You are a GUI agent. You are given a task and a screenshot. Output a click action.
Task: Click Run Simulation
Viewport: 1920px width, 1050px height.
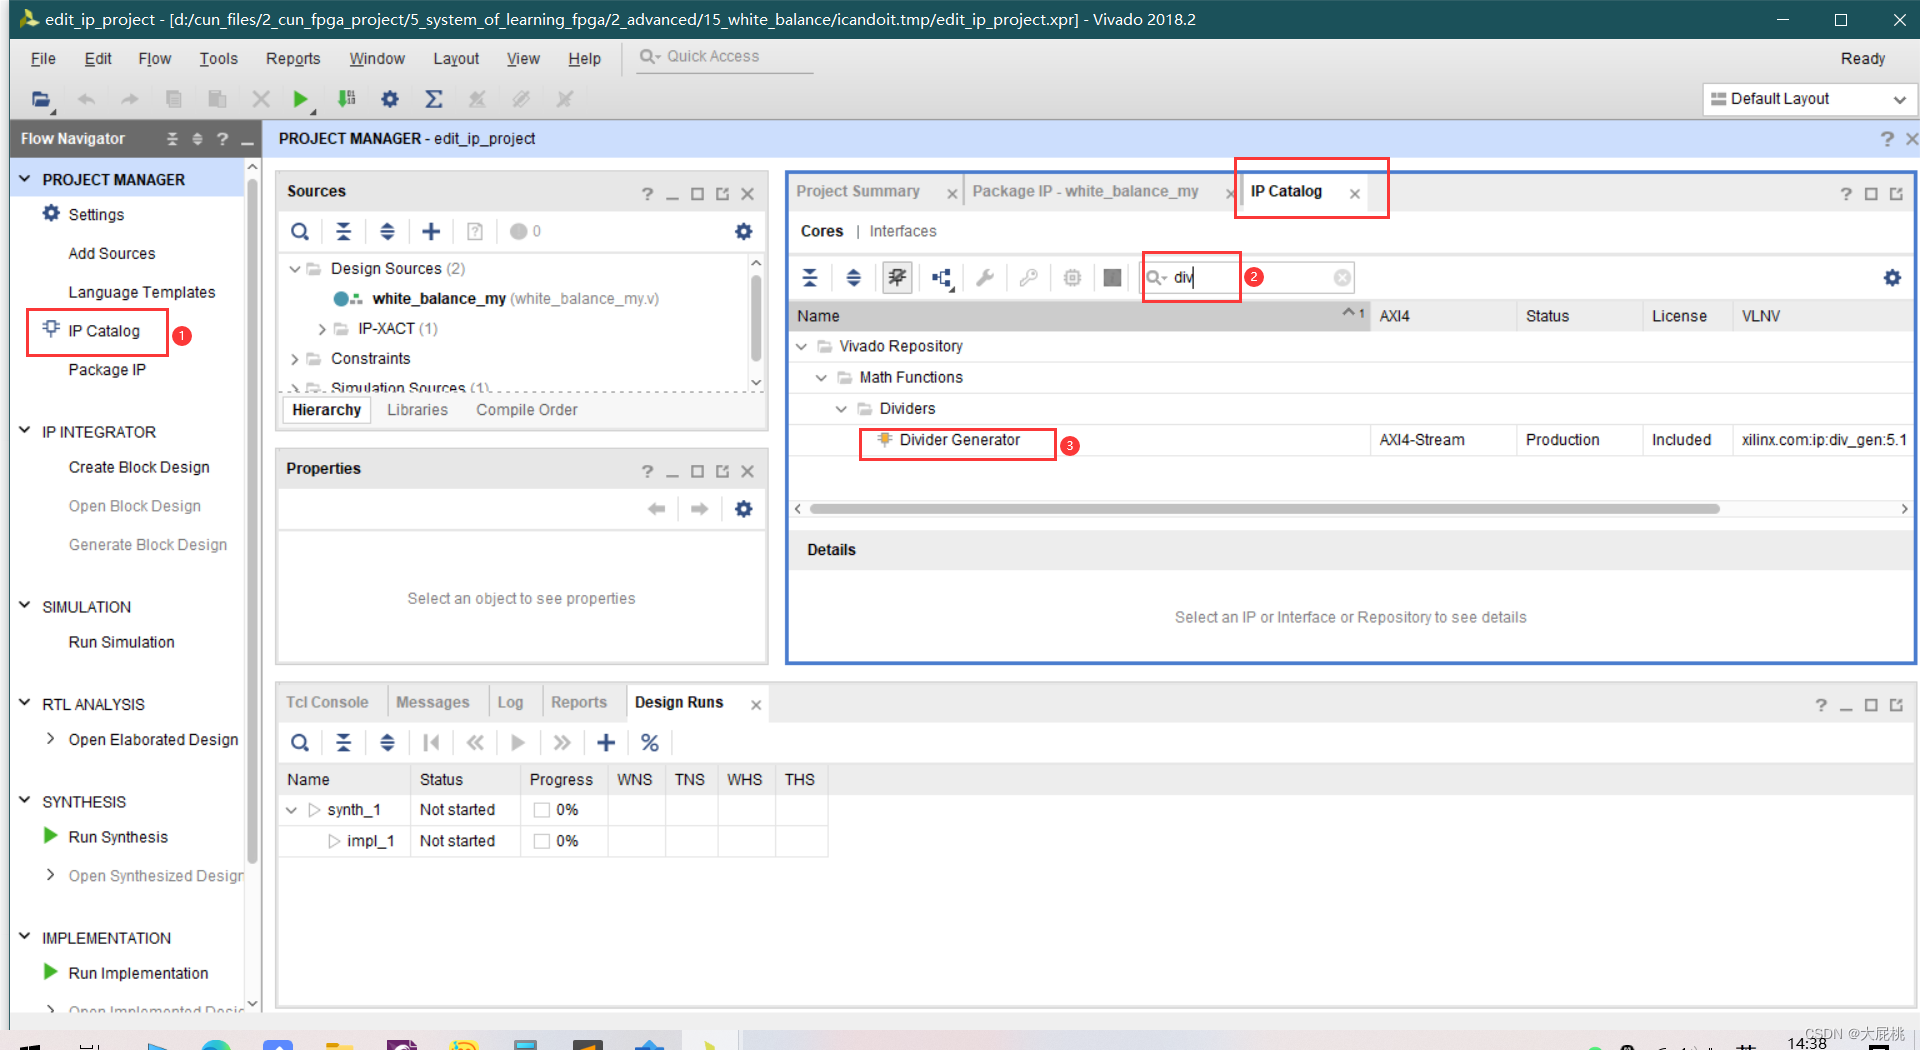pos(121,642)
